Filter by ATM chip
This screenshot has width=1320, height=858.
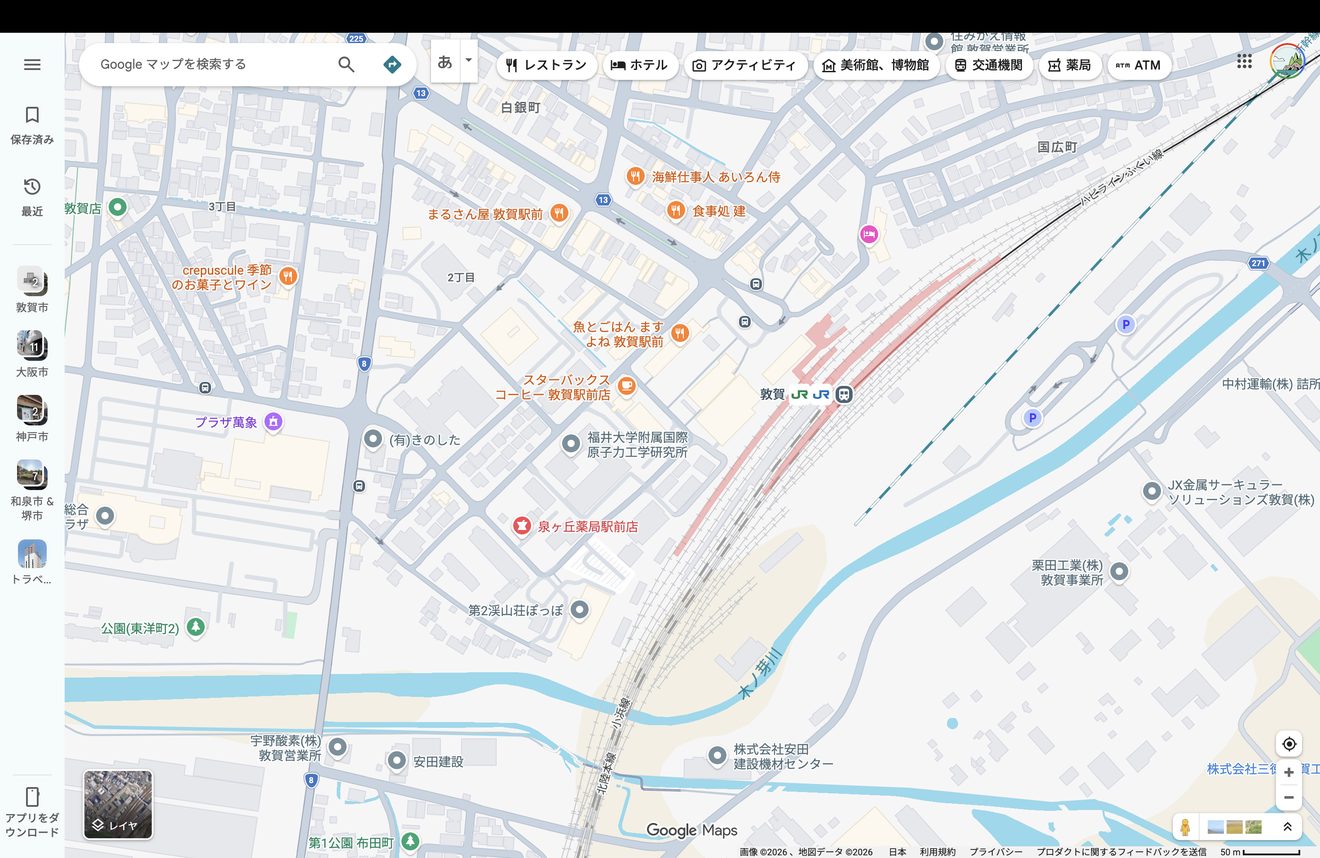point(1138,65)
